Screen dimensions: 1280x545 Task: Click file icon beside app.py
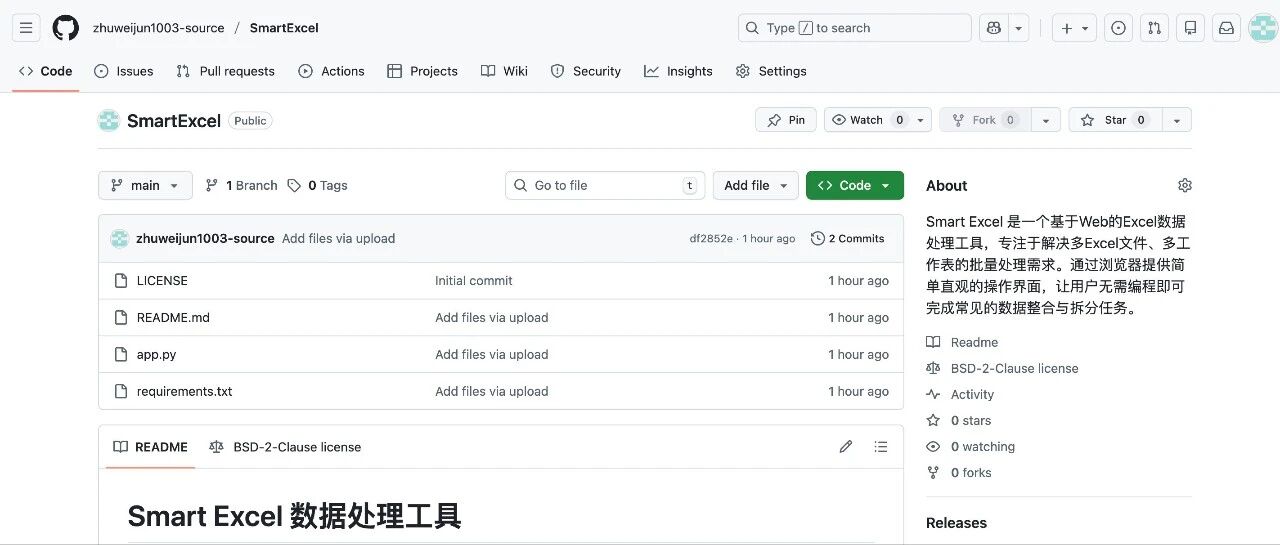click(x=120, y=354)
